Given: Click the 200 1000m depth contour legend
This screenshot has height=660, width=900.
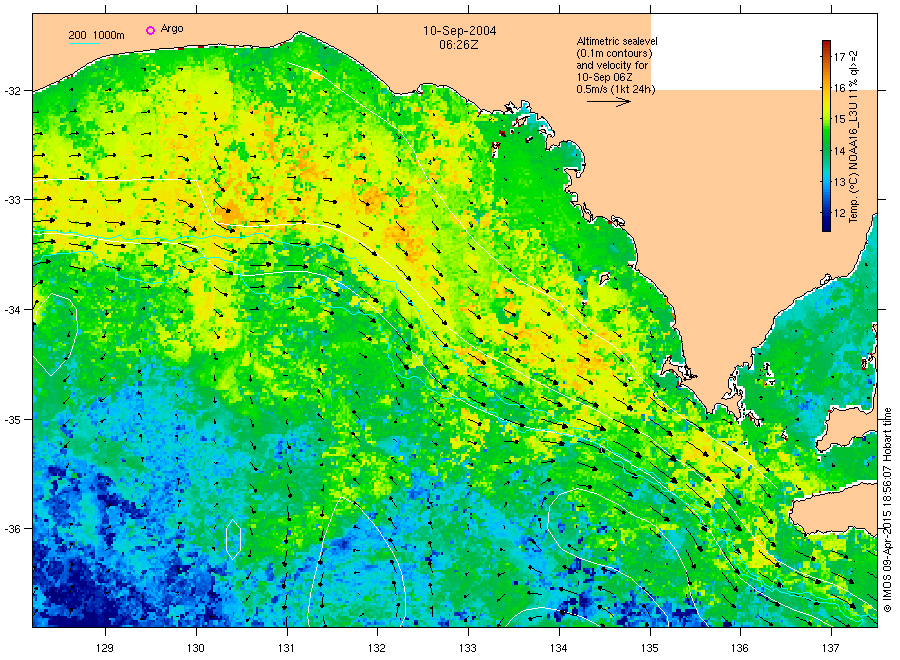Looking at the screenshot, I should point(96,36).
